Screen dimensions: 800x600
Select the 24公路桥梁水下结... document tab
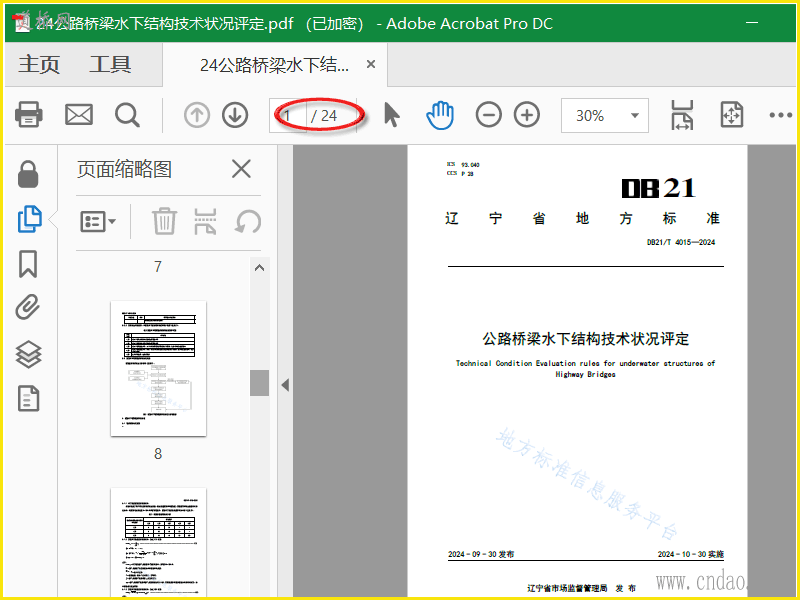[274, 65]
